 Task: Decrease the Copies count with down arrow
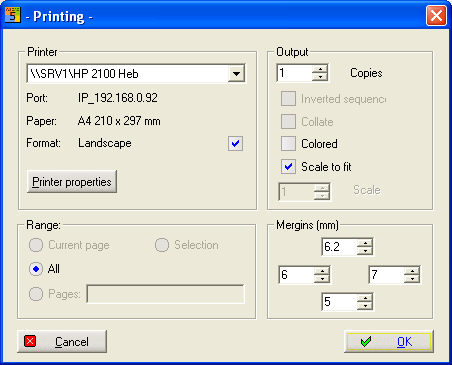click(320, 77)
